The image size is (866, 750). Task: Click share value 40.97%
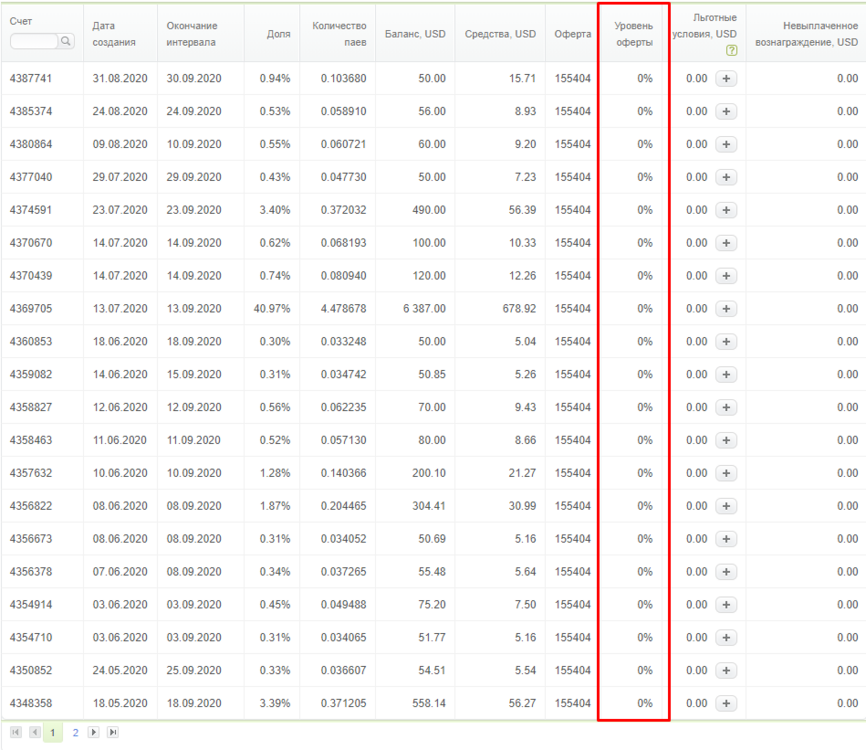pos(272,309)
